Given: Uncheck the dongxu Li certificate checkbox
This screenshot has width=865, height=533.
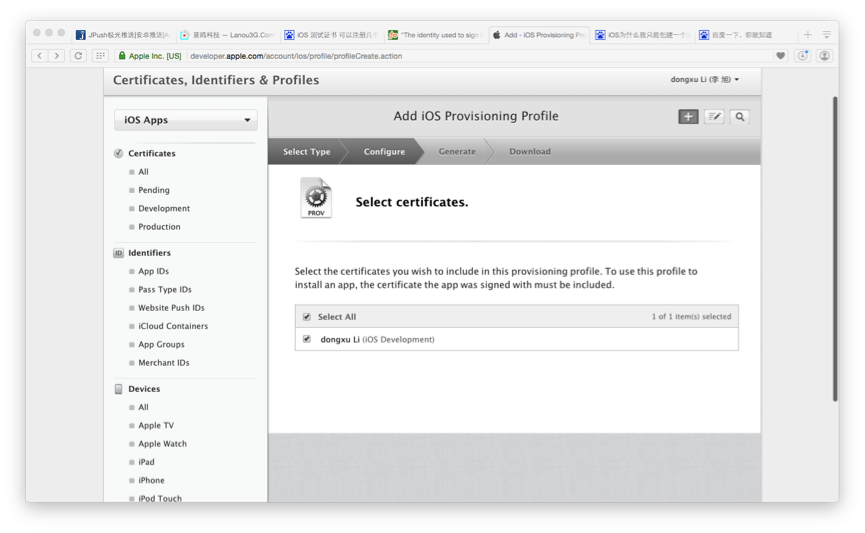Looking at the screenshot, I should [307, 339].
